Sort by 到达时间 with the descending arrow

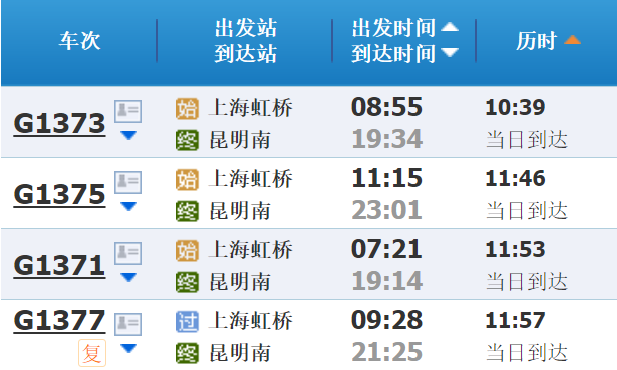pos(450,52)
